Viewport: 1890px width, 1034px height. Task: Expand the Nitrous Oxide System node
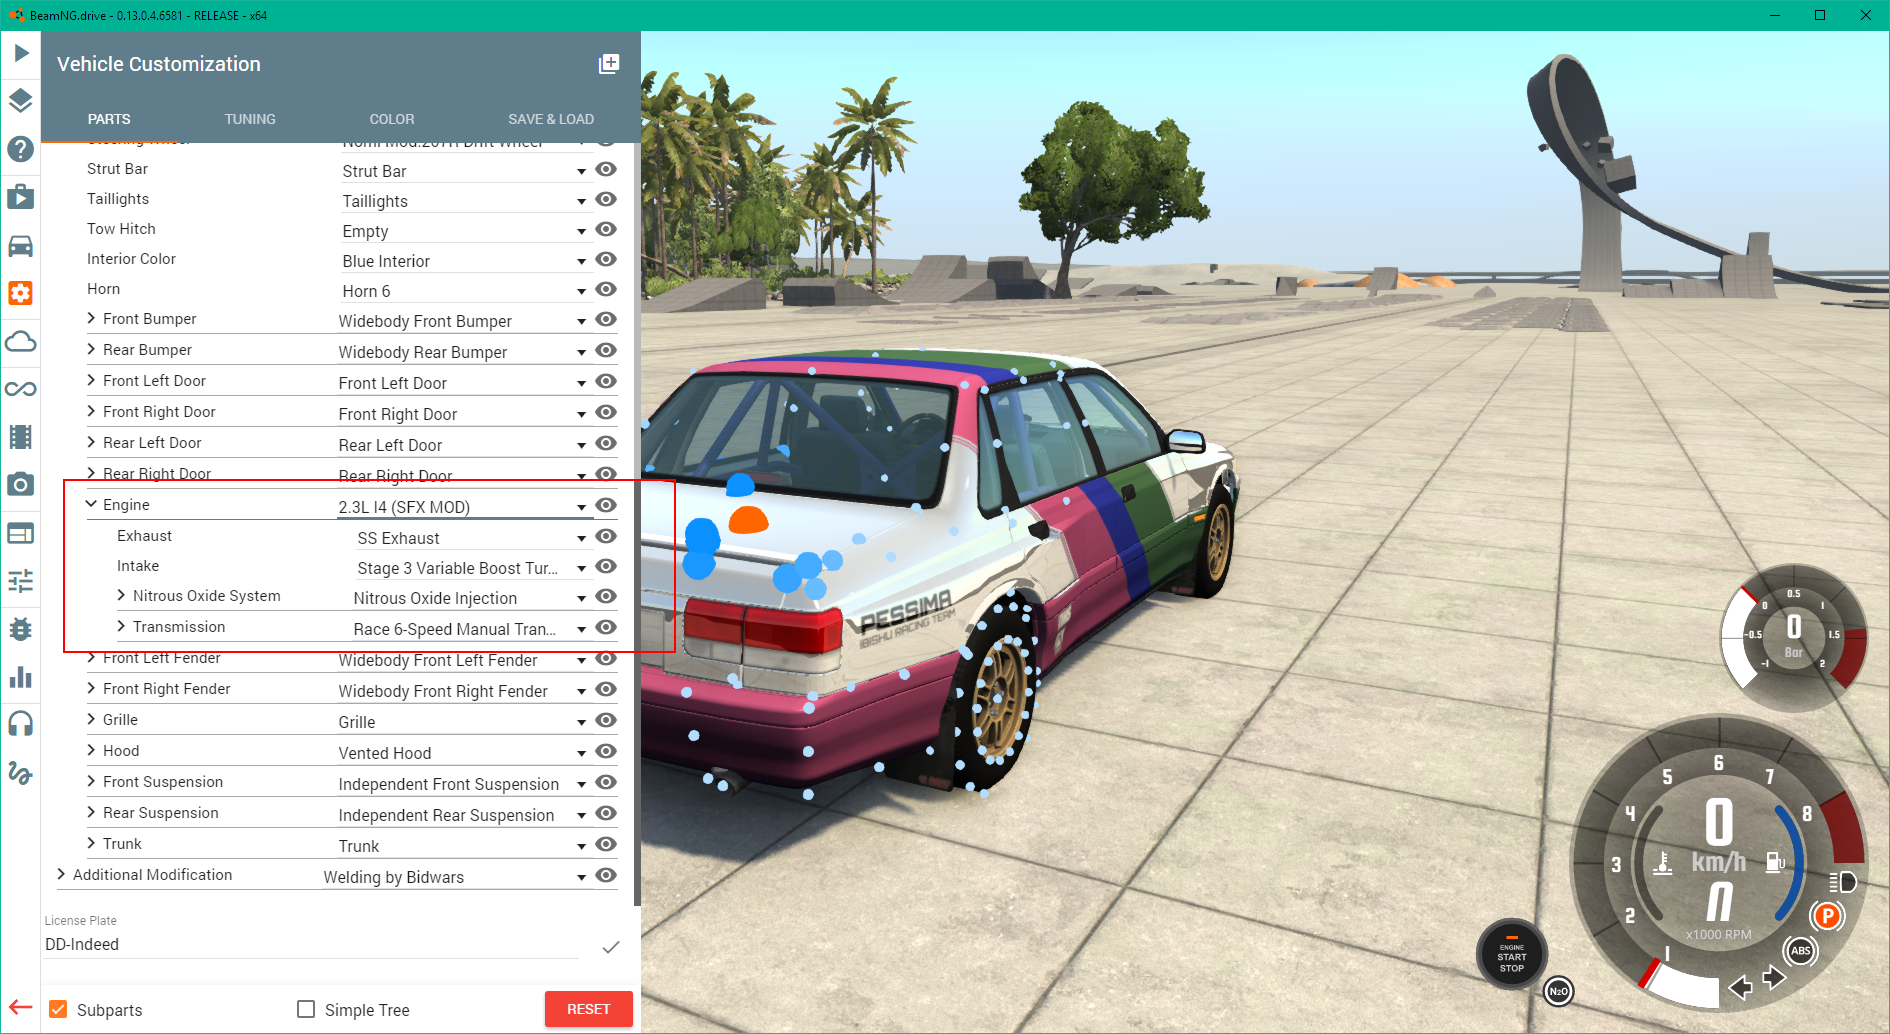pyautogui.click(x=121, y=596)
